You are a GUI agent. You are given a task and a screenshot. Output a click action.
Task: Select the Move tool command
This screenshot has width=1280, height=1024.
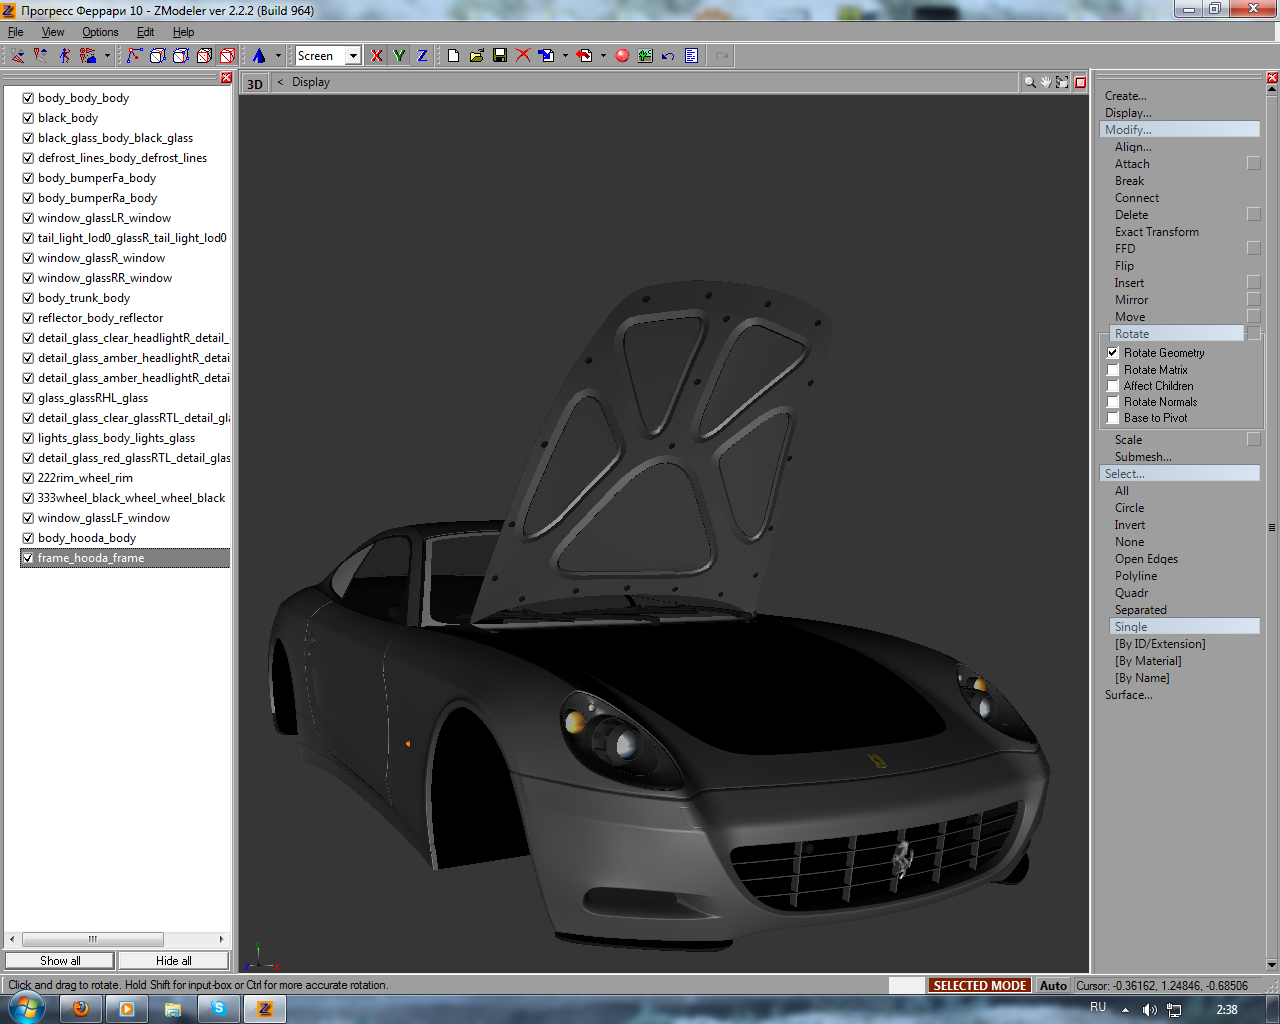click(x=1130, y=317)
